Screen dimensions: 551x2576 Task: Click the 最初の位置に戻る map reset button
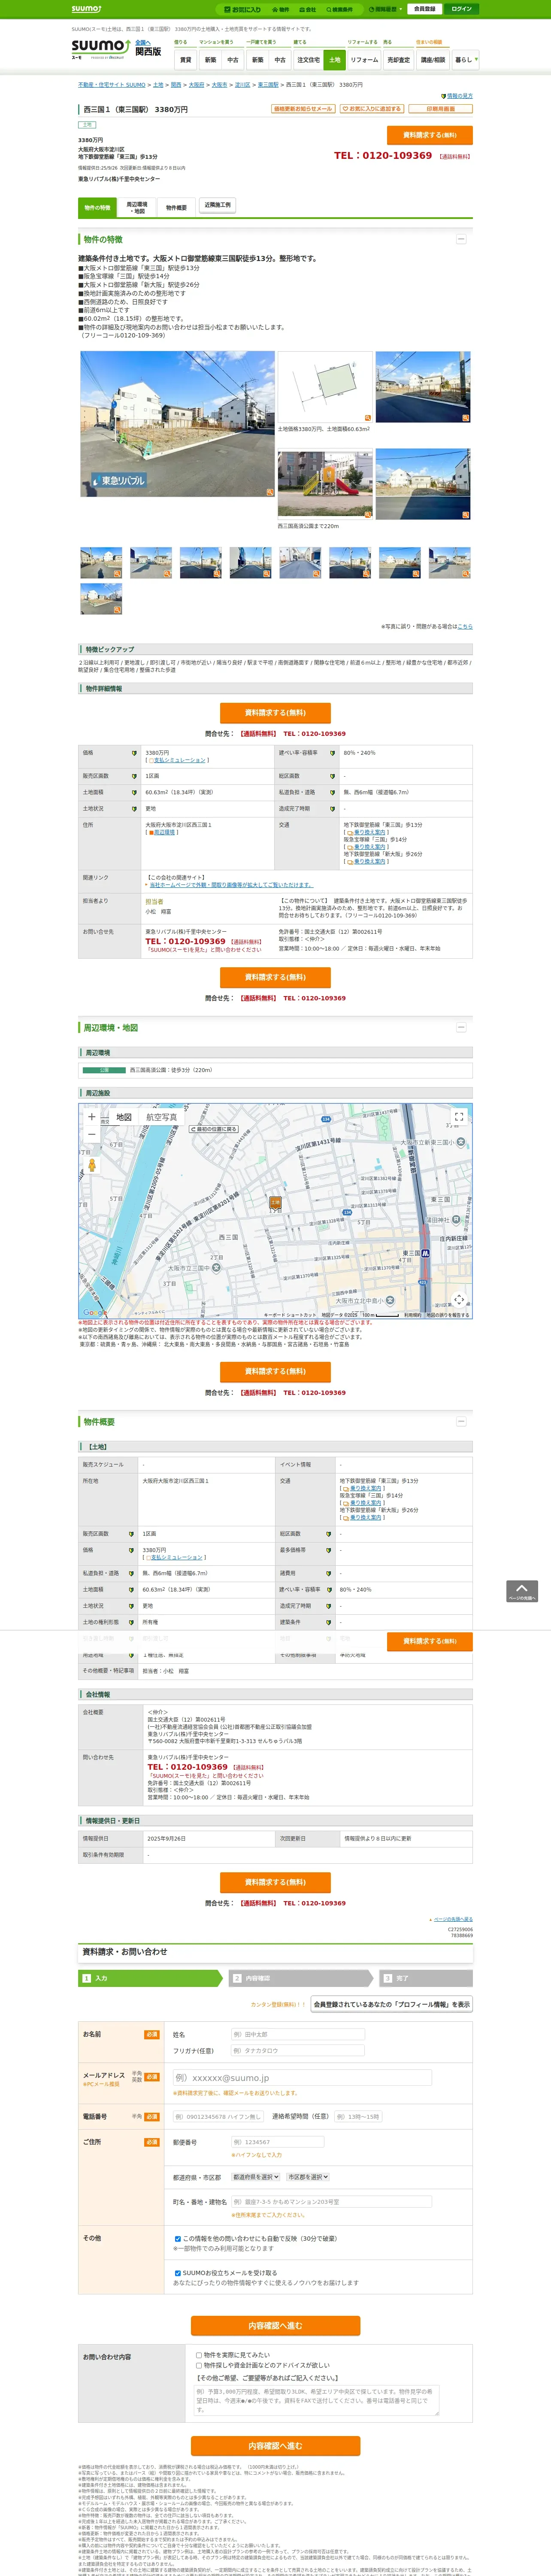tap(214, 1129)
